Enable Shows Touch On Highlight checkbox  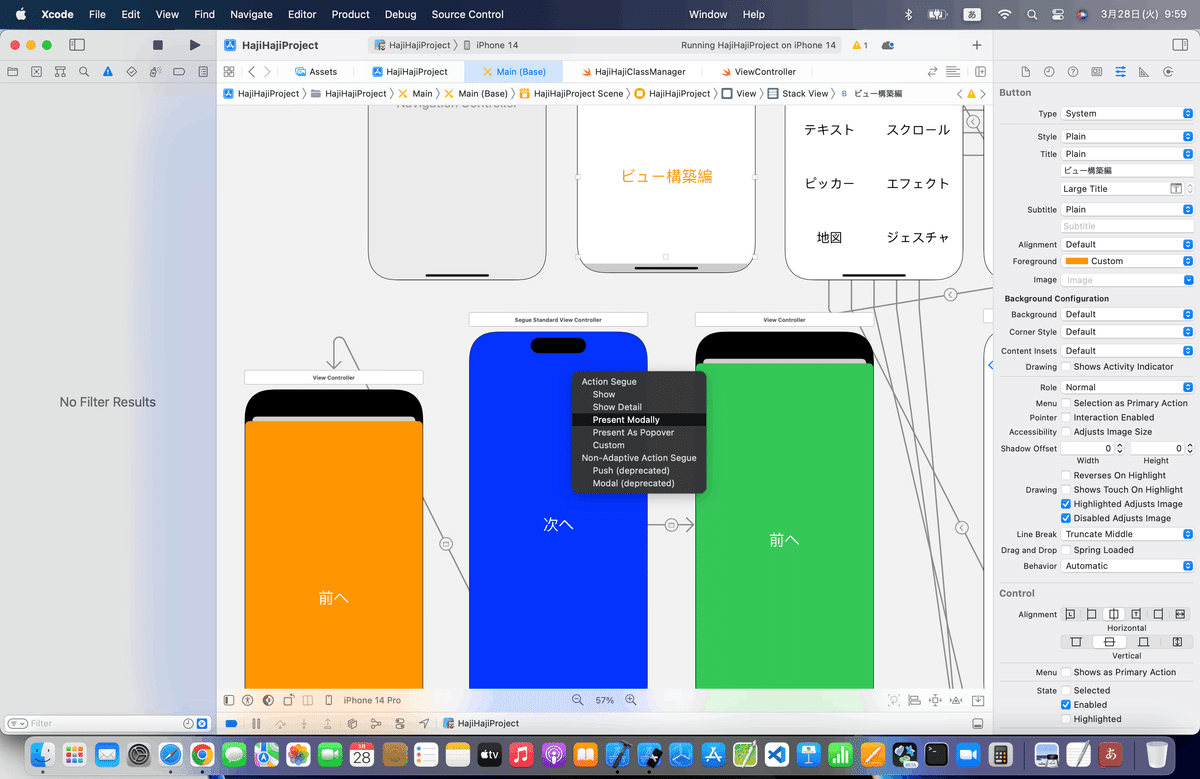click(1066, 490)
